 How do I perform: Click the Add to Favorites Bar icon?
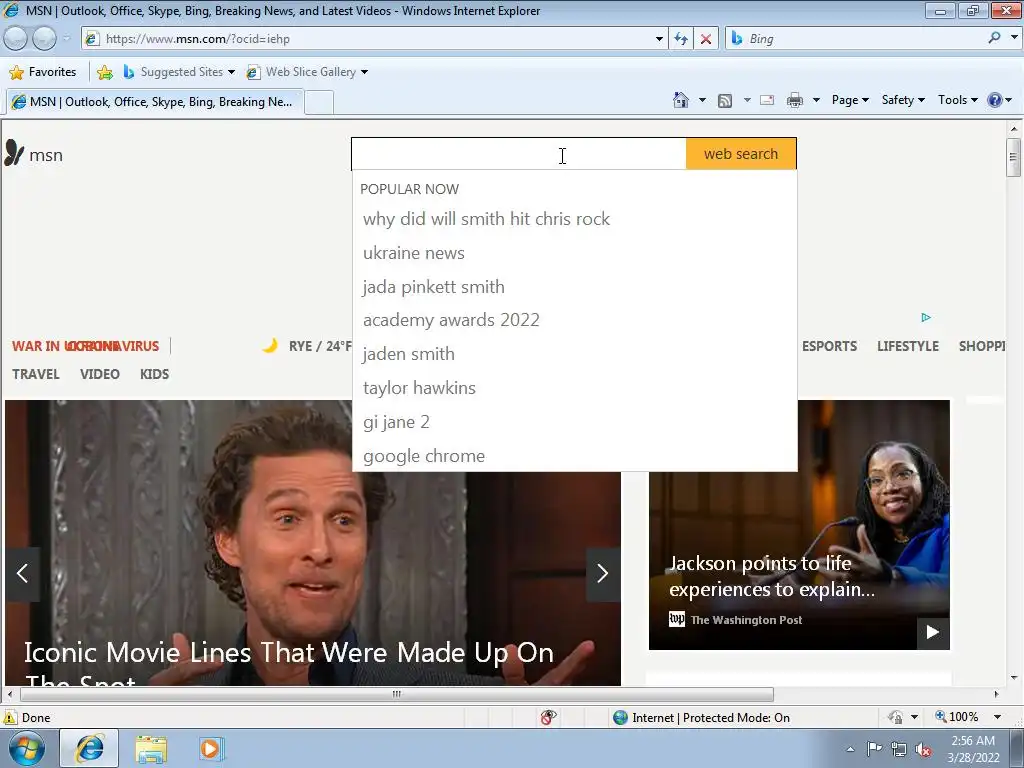click(104, 72)
